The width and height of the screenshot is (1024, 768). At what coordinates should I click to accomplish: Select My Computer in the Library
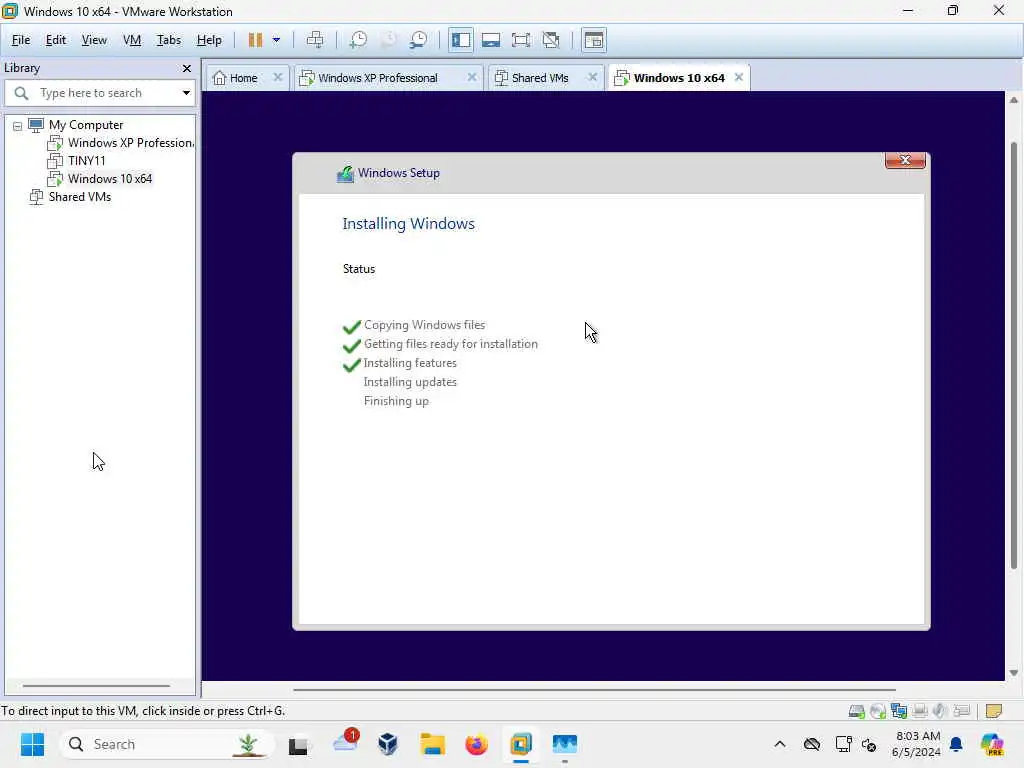pyautogui.click(x=86, y=125)
